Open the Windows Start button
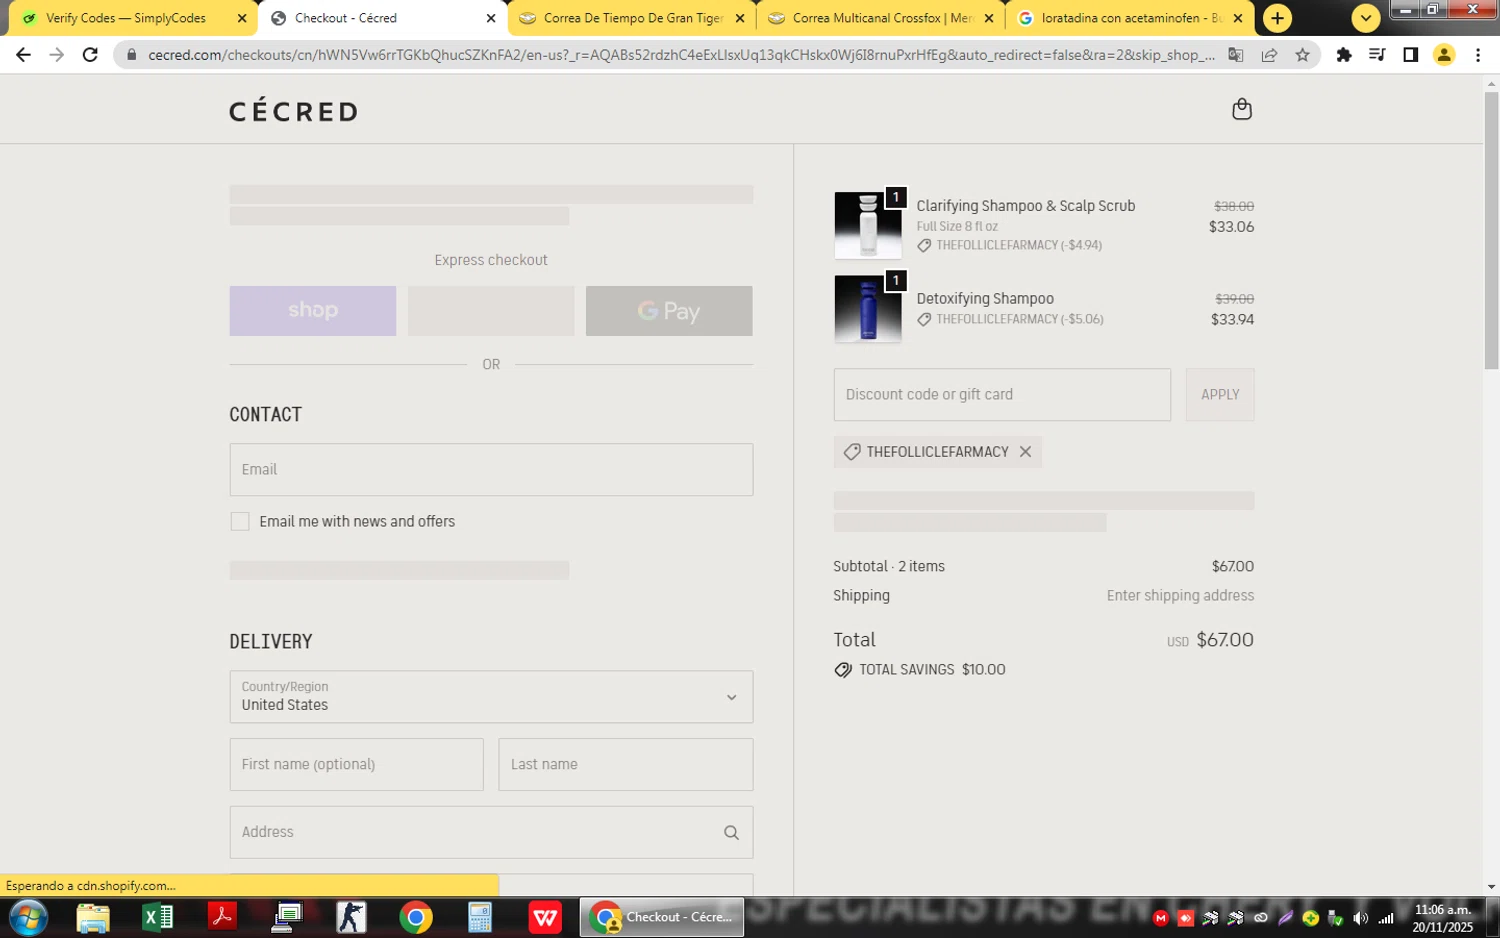 28,917
